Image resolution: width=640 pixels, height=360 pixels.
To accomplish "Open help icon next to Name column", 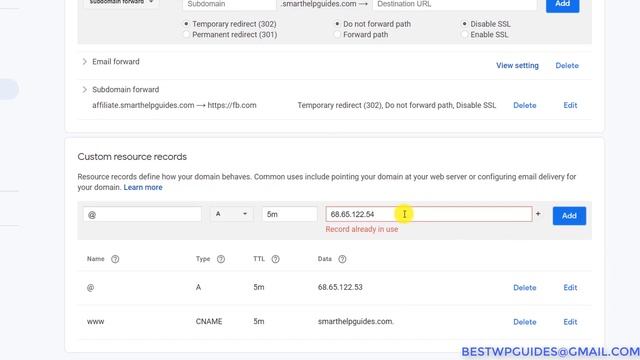I will 115,259.
